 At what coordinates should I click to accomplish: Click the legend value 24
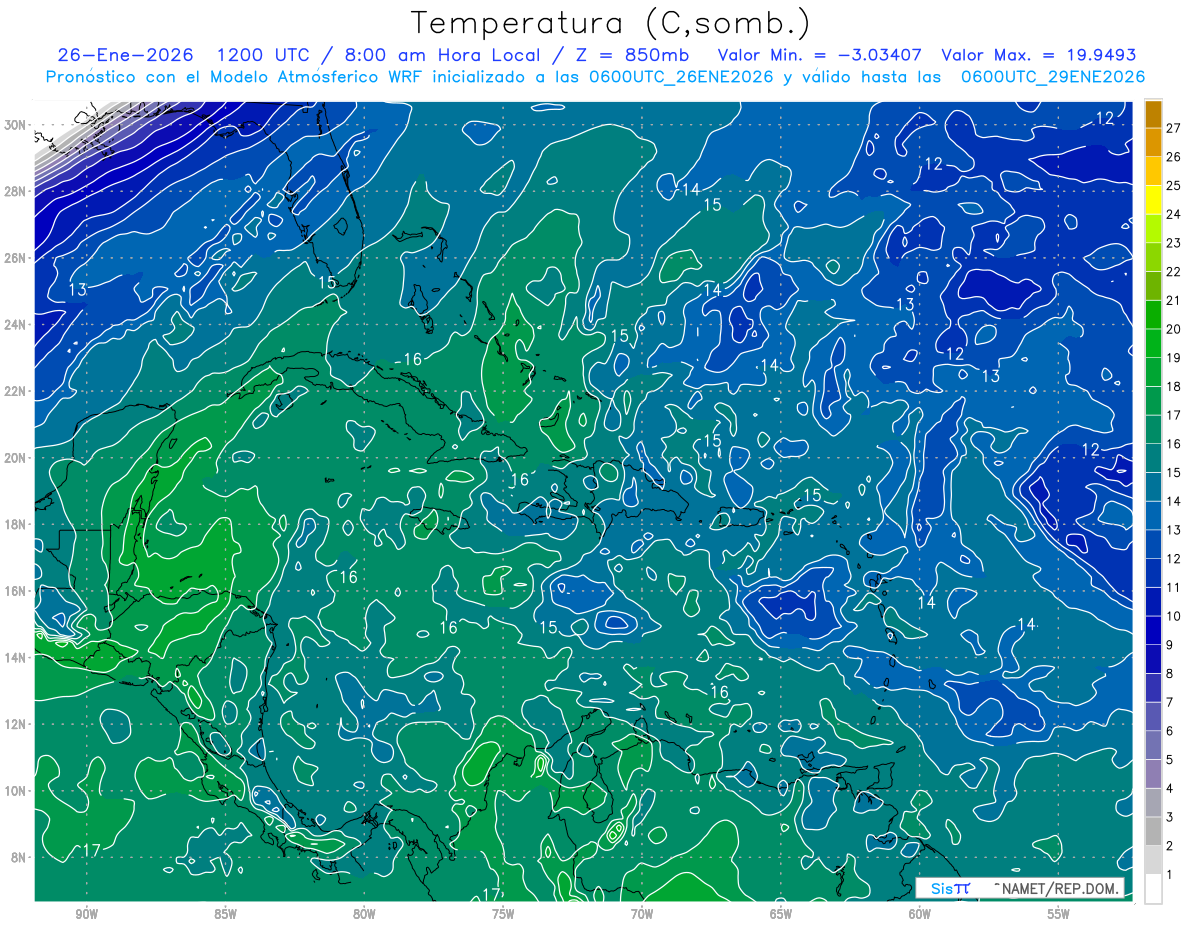tap(1174, 214)
